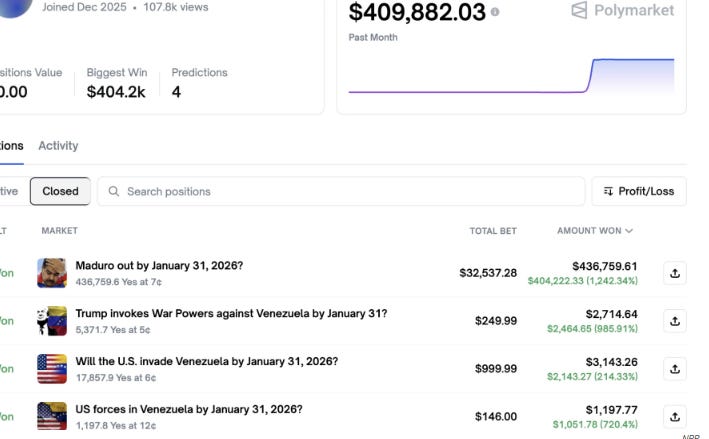Open the U.S. invade Venezuela market thumbnail
709x439 pixels.
pos(52,368)
